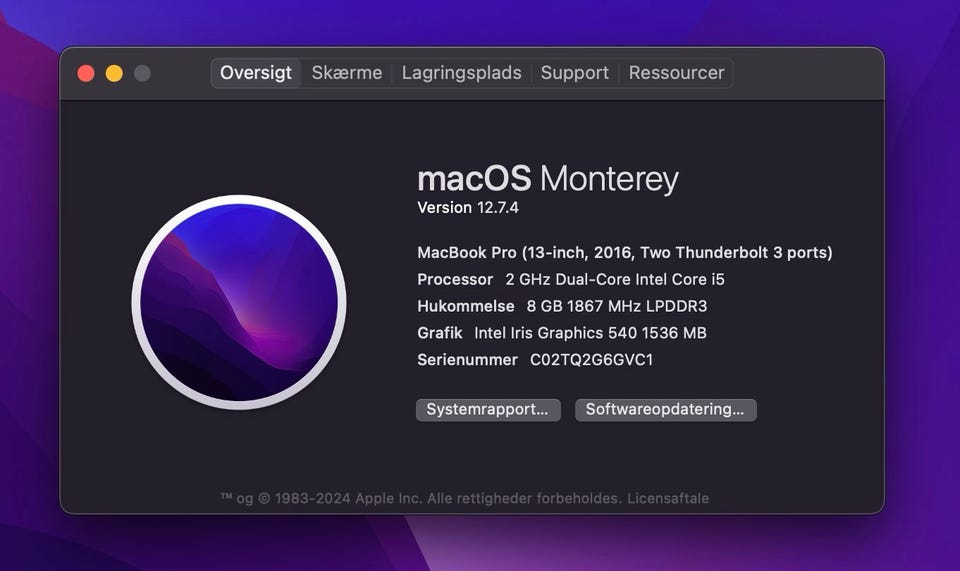Go to the Support tab

(574, 73)
